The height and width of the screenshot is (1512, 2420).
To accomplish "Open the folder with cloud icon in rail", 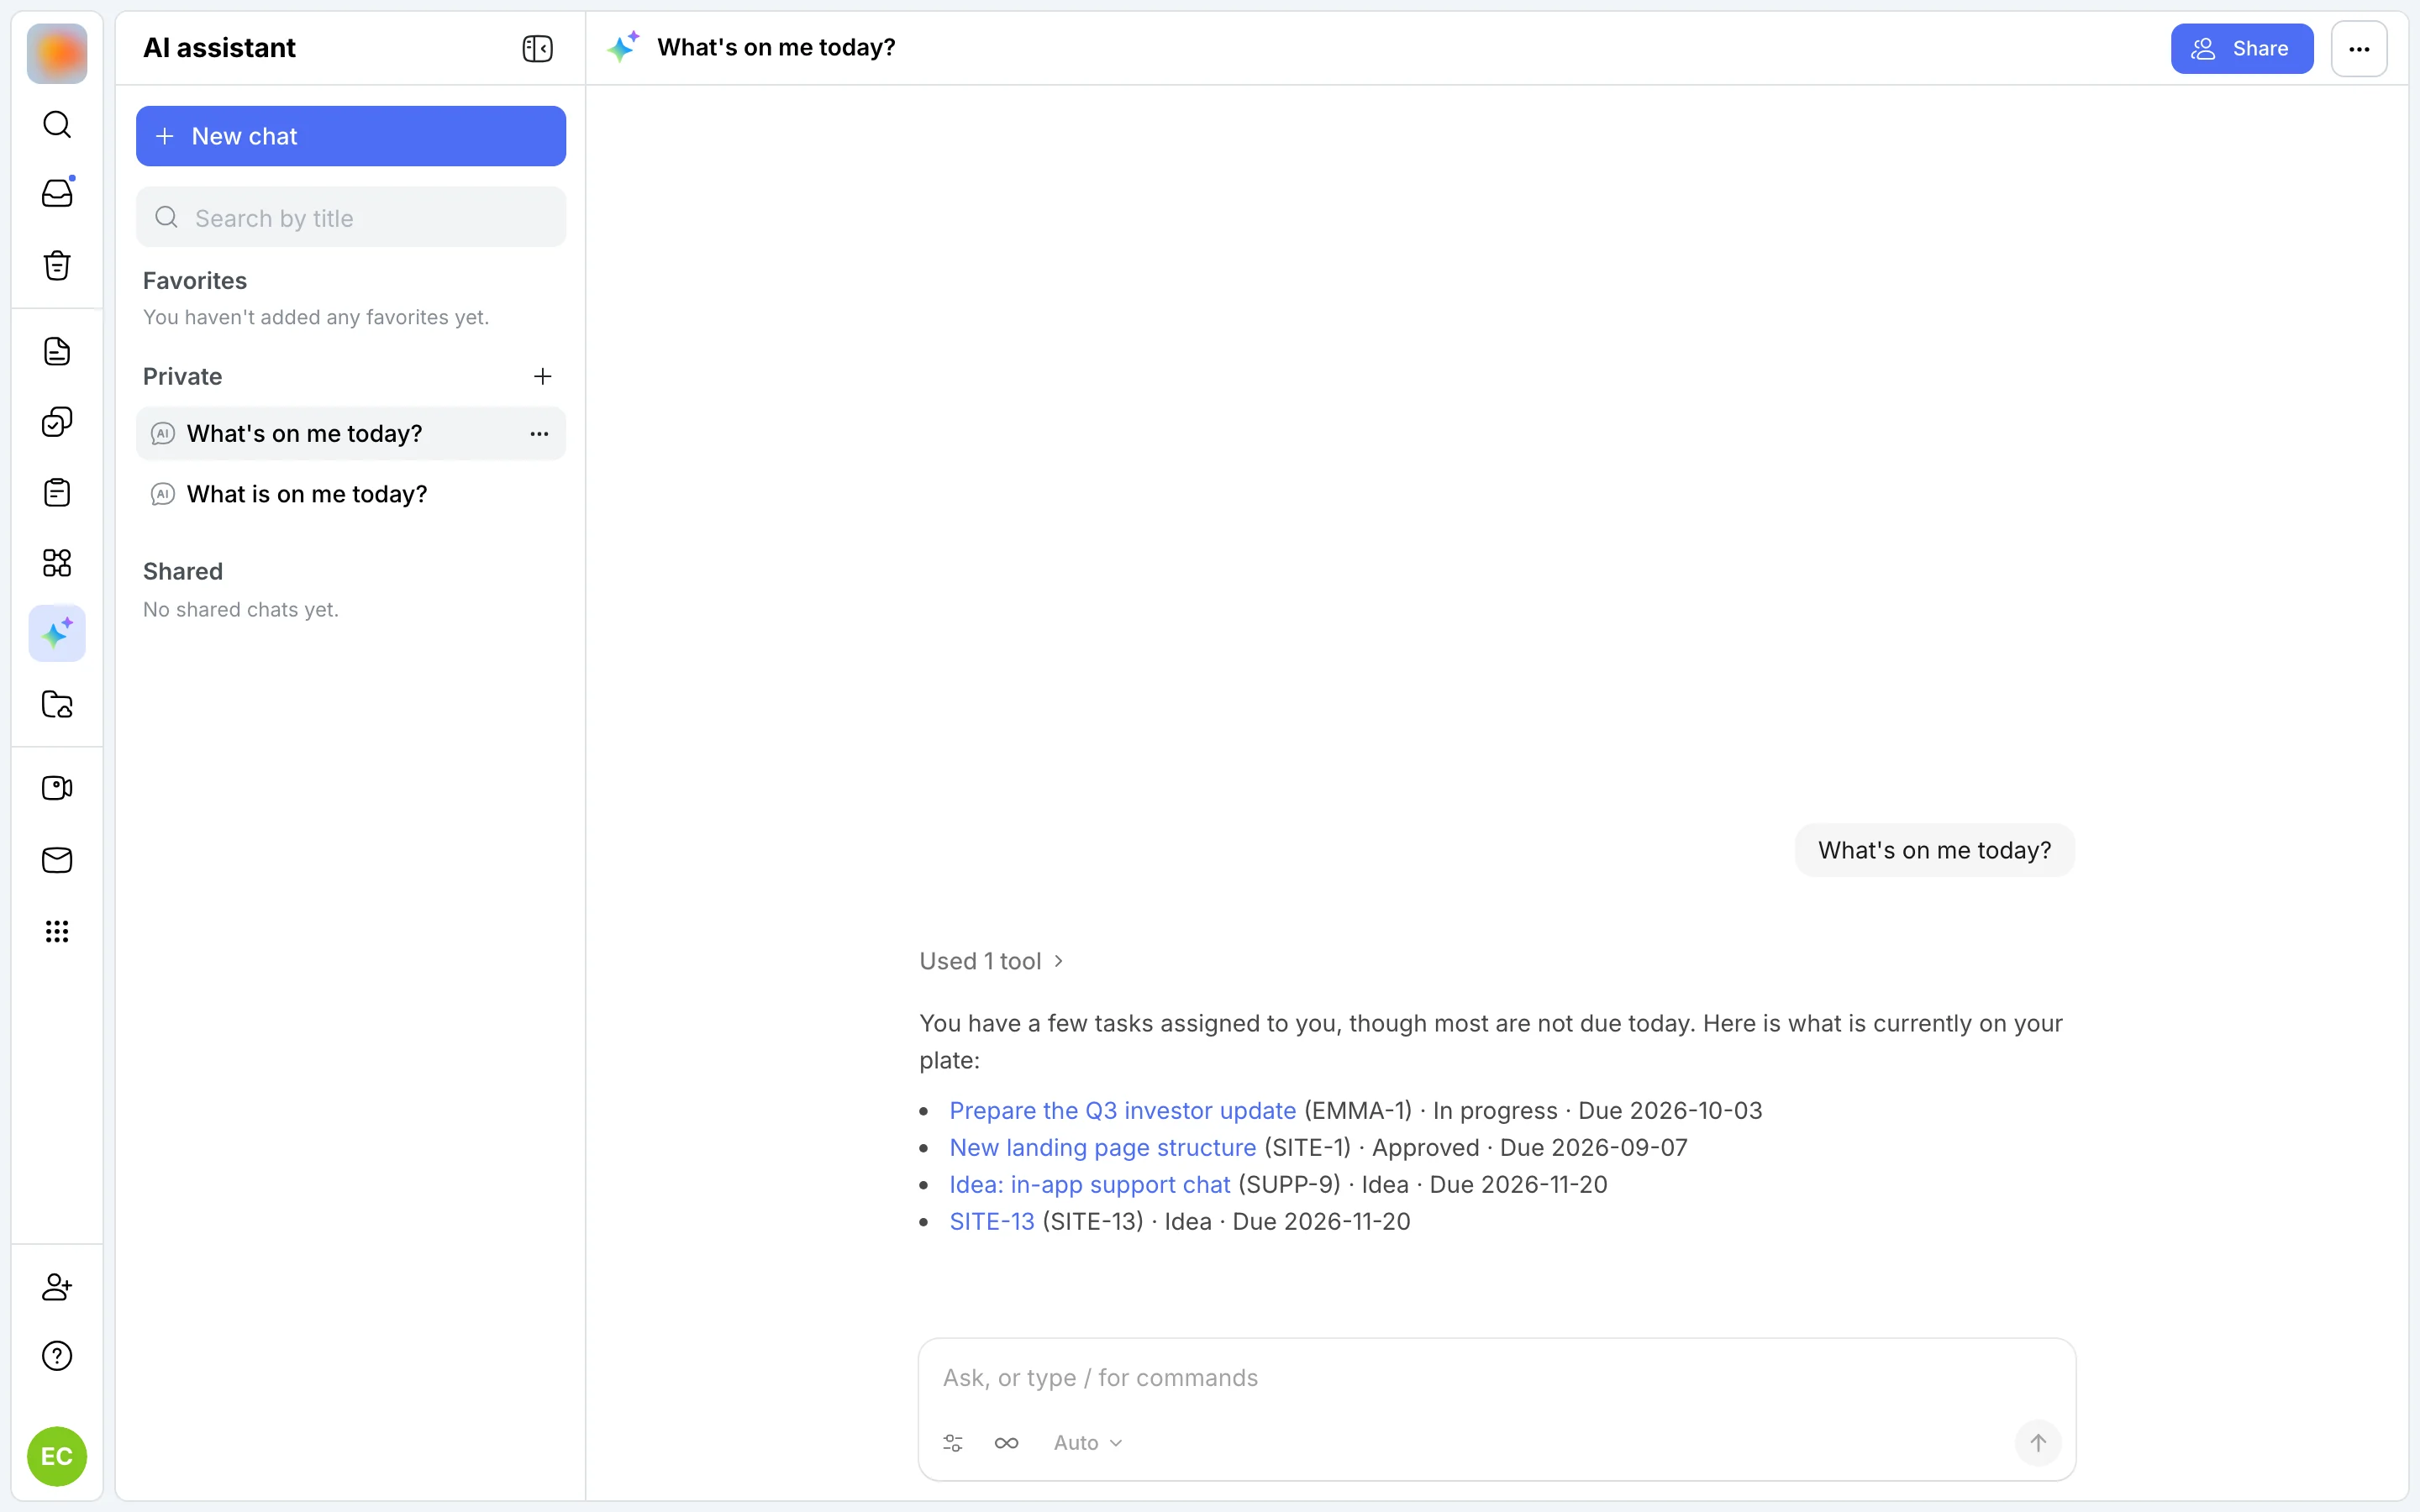I will pos(57,704).
